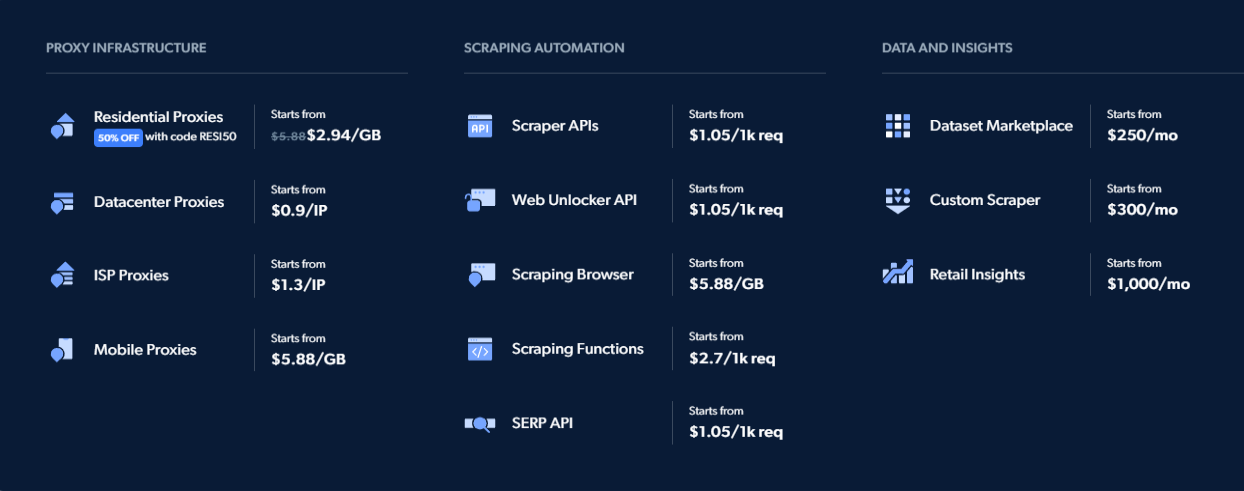Click the Scraping Functions code icon

pos(480,349)
